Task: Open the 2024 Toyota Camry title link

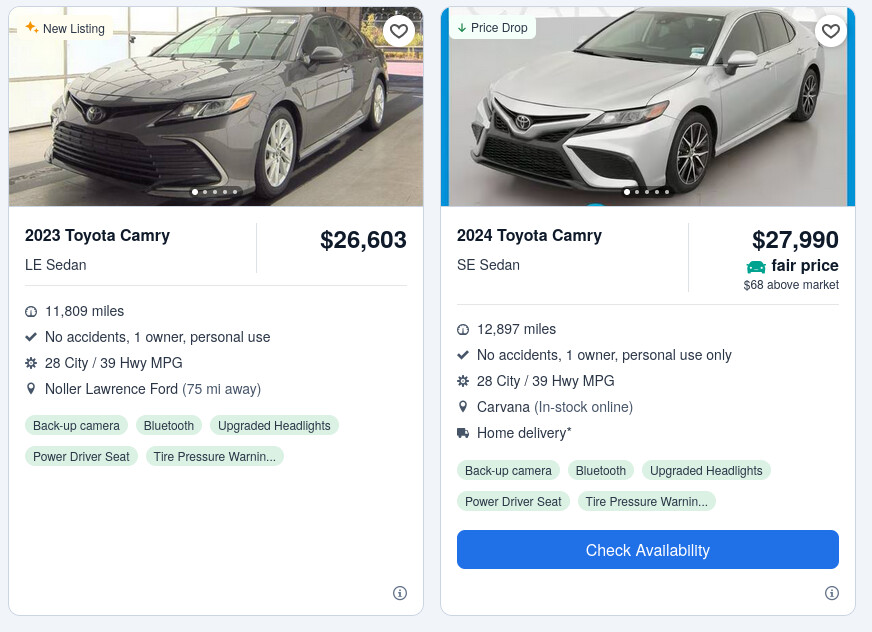Action: click(x=529, y=236)
